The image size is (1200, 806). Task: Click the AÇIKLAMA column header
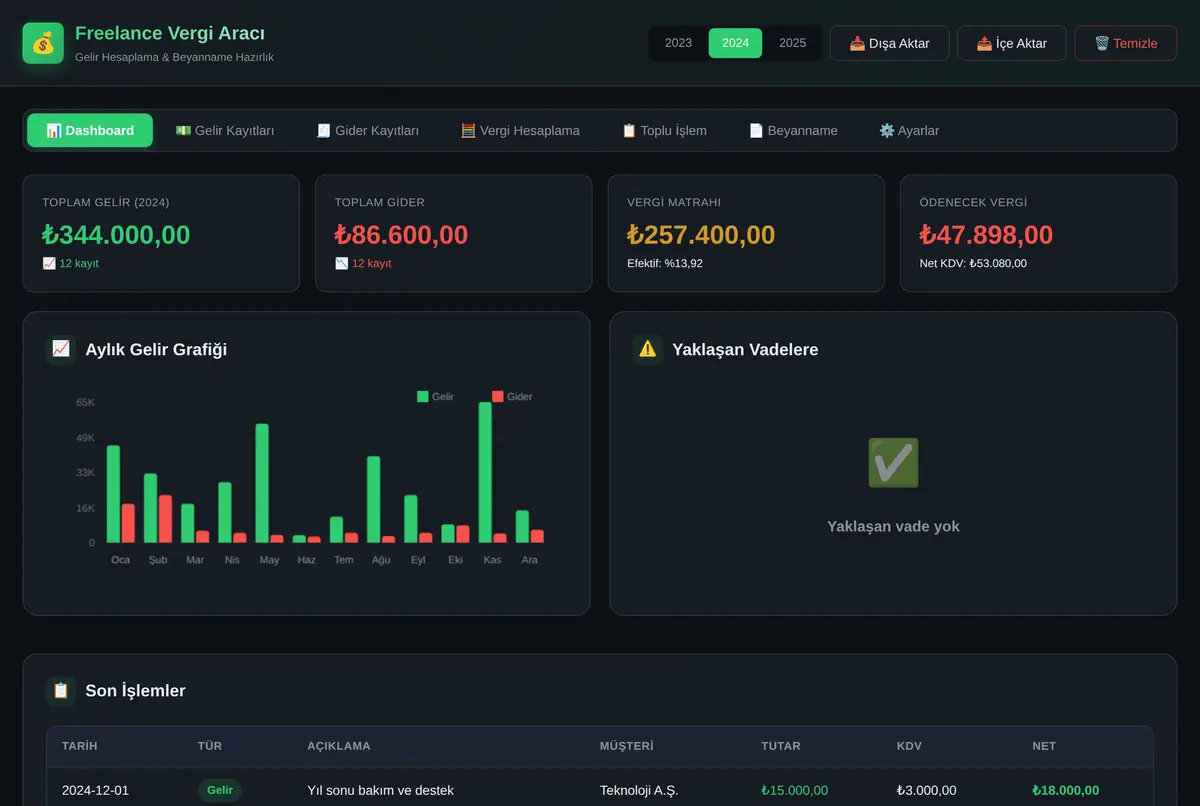pyautogui.click(x=339, y=746)
